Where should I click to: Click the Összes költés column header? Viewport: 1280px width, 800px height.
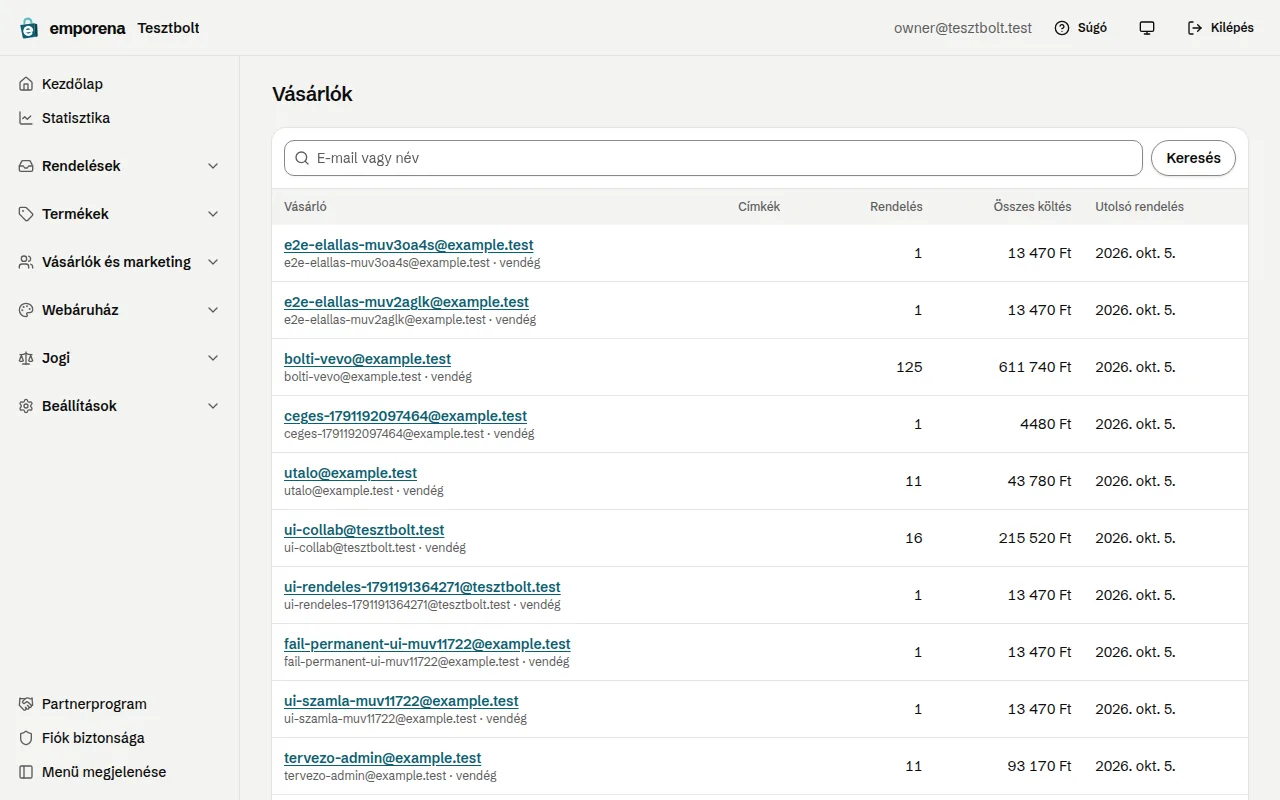tap(1032, 207)
